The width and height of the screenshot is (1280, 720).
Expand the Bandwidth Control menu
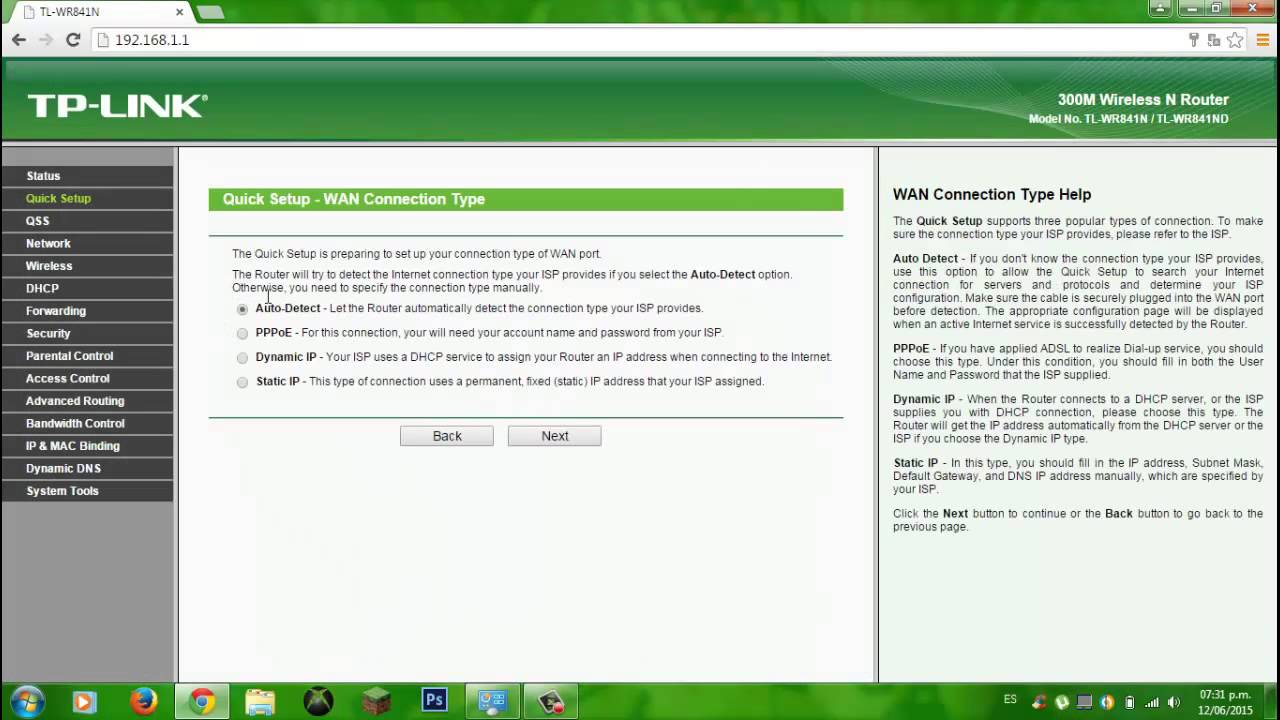(87, 423)
